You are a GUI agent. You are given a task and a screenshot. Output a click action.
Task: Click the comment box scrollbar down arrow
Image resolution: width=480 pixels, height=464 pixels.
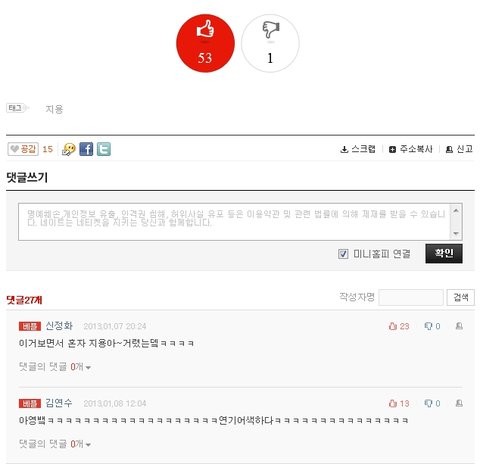(456, 233)
